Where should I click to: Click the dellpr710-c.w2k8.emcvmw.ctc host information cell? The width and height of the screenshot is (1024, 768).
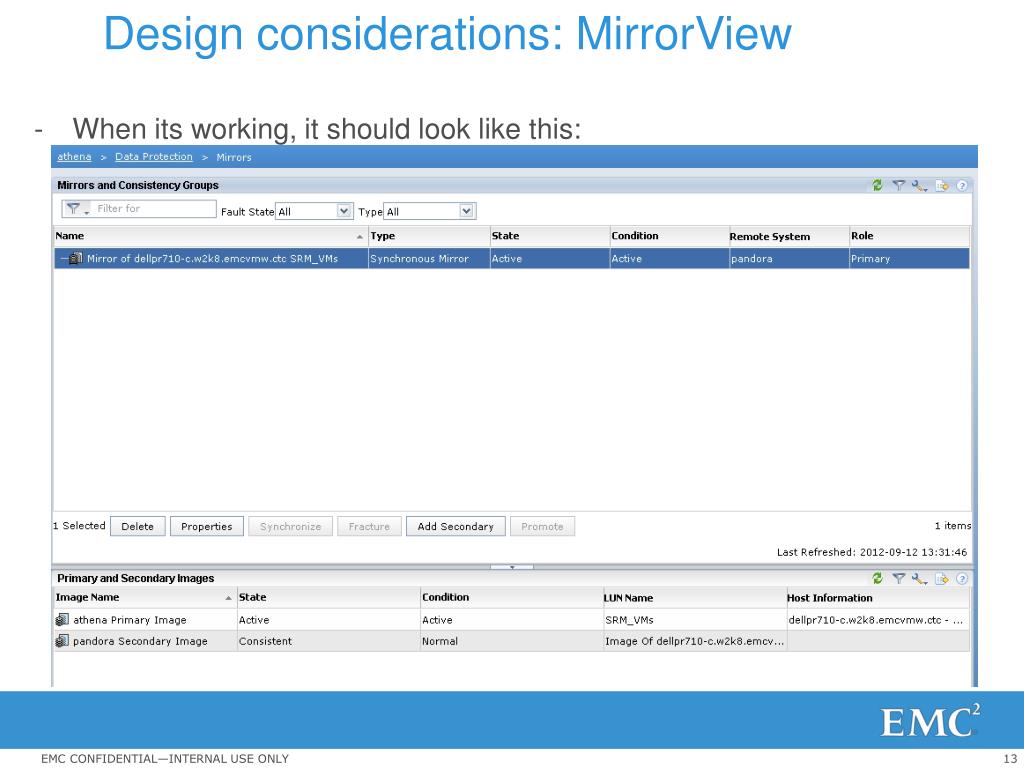click(x=878, y=620)
